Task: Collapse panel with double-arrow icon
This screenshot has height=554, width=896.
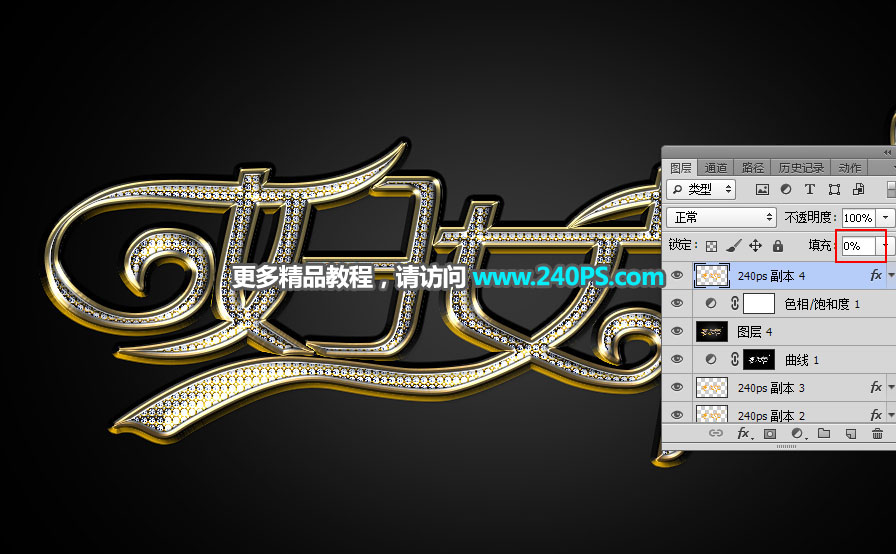Action: pyautogui.click(x=887, y=152)
